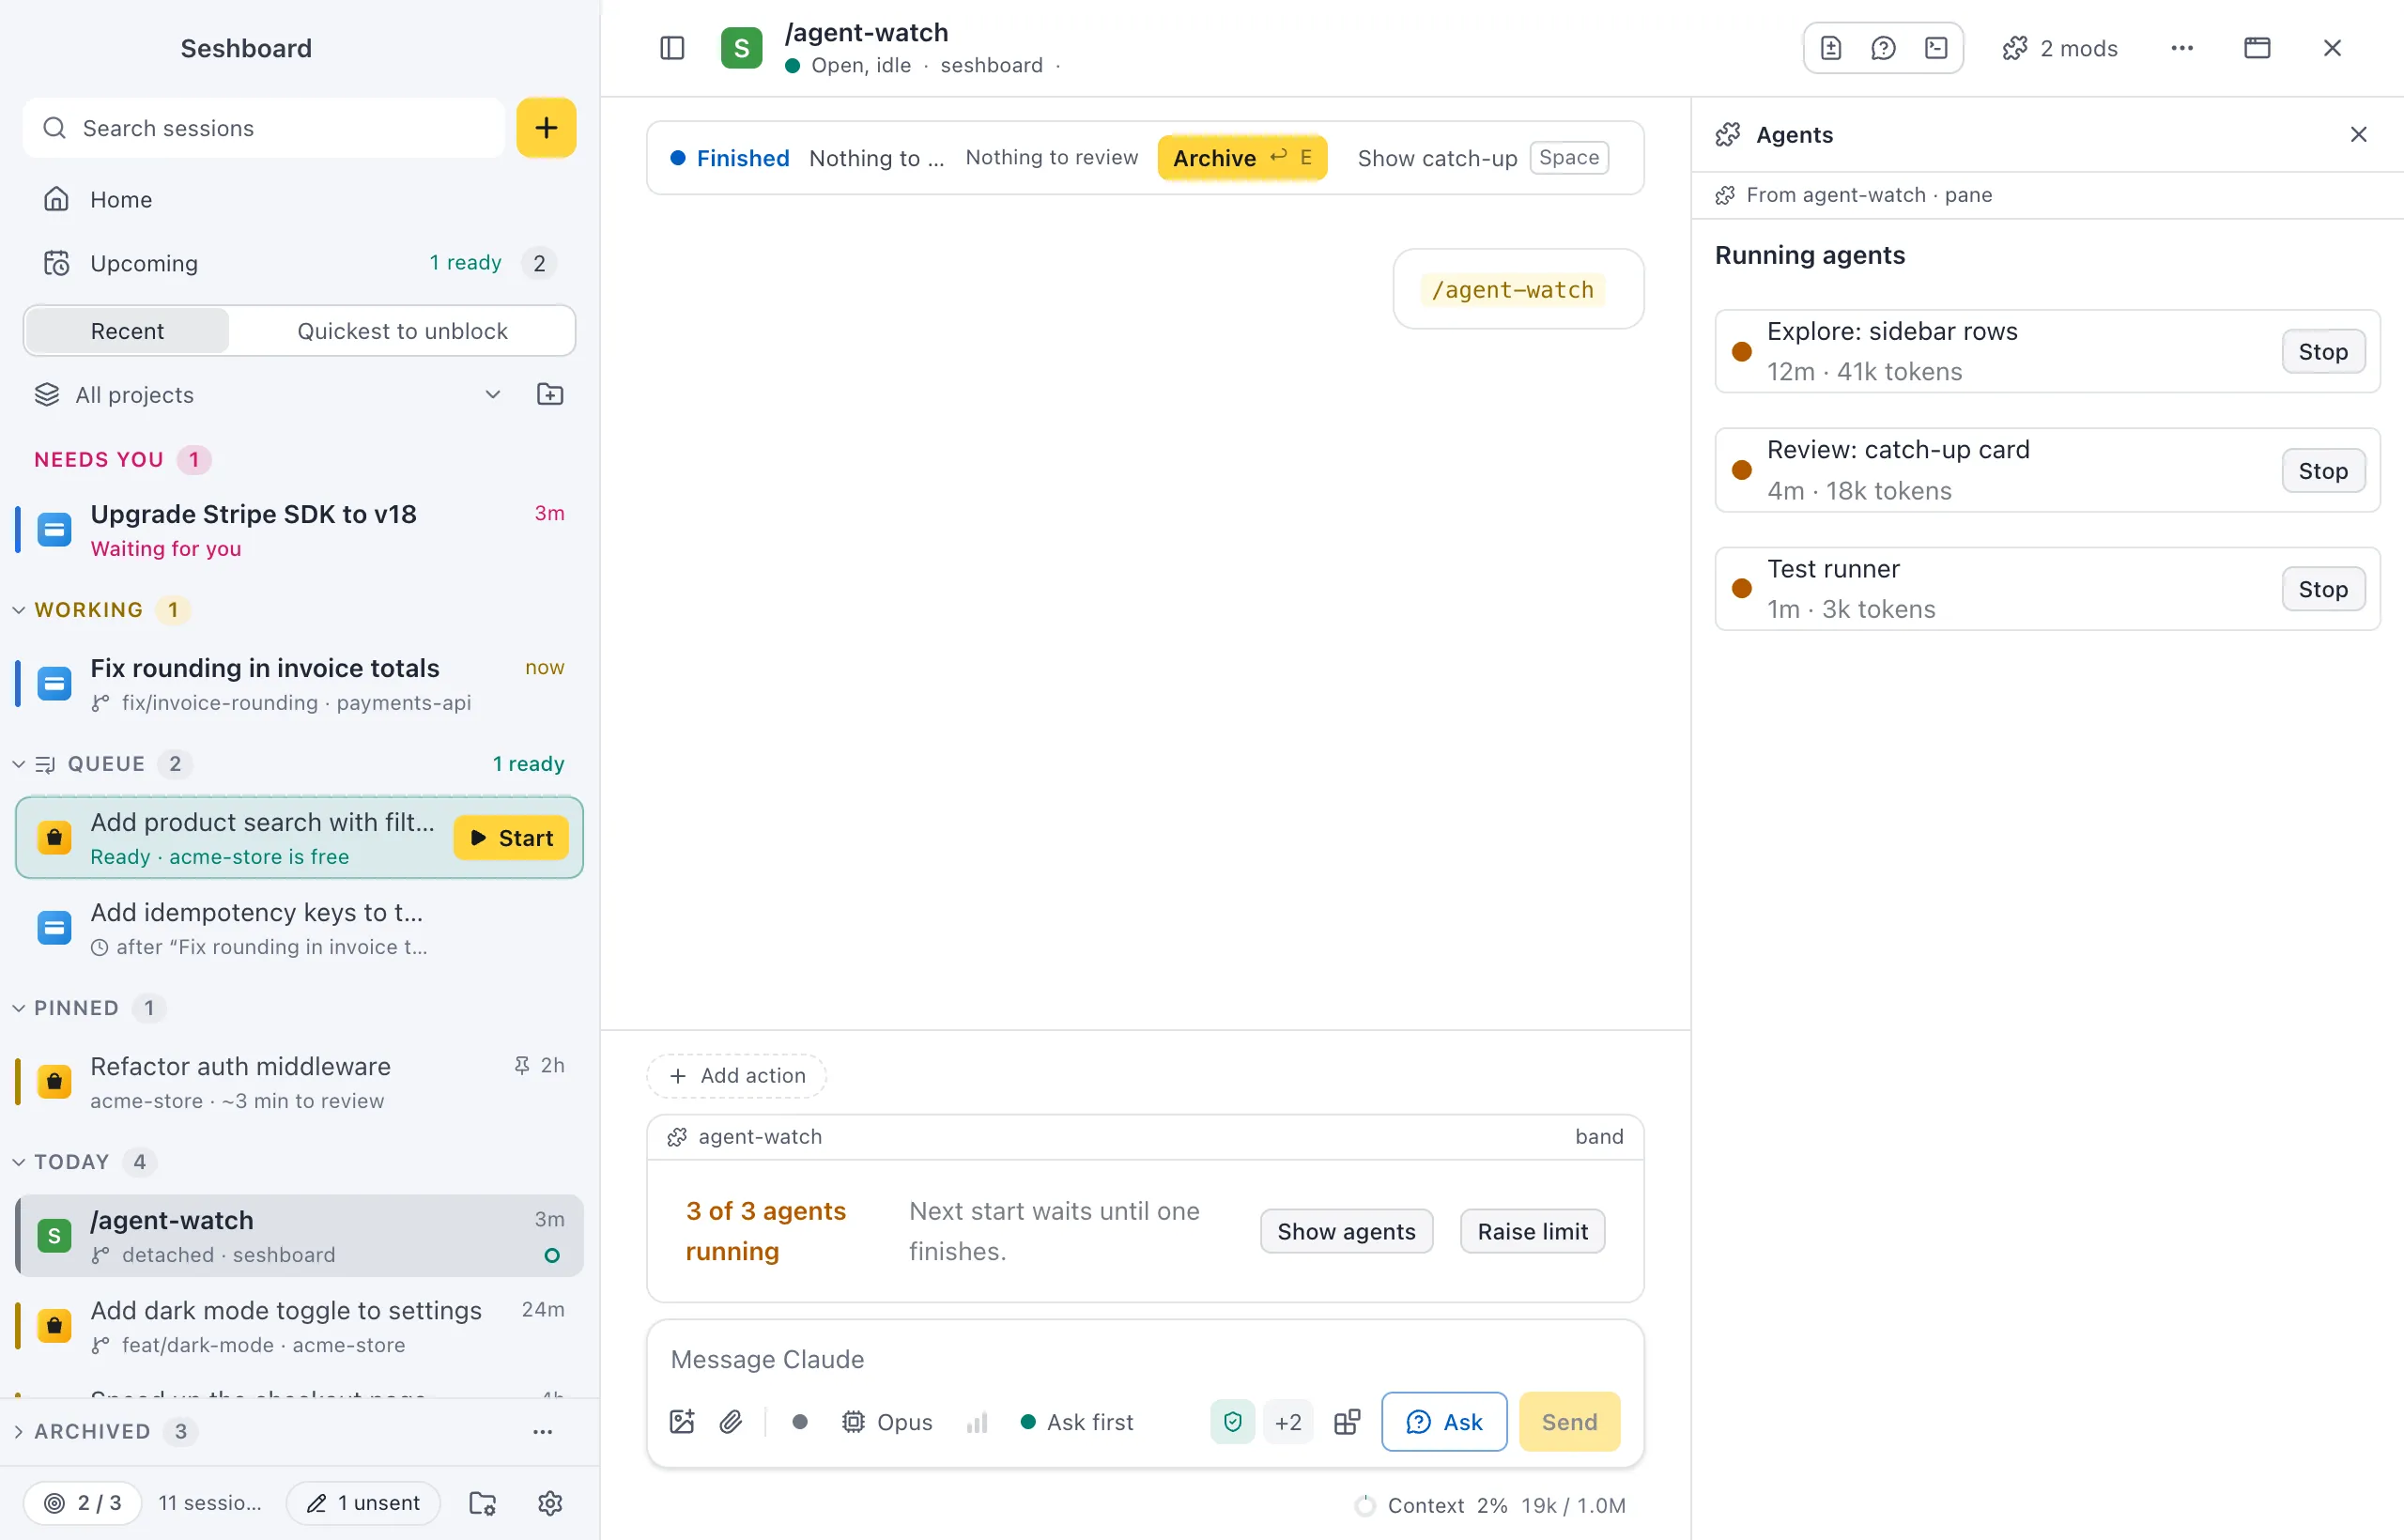This screenshot has height=1540, width=2404.
Task: Click the Search sessions field
Action: [x=264, y=127]
